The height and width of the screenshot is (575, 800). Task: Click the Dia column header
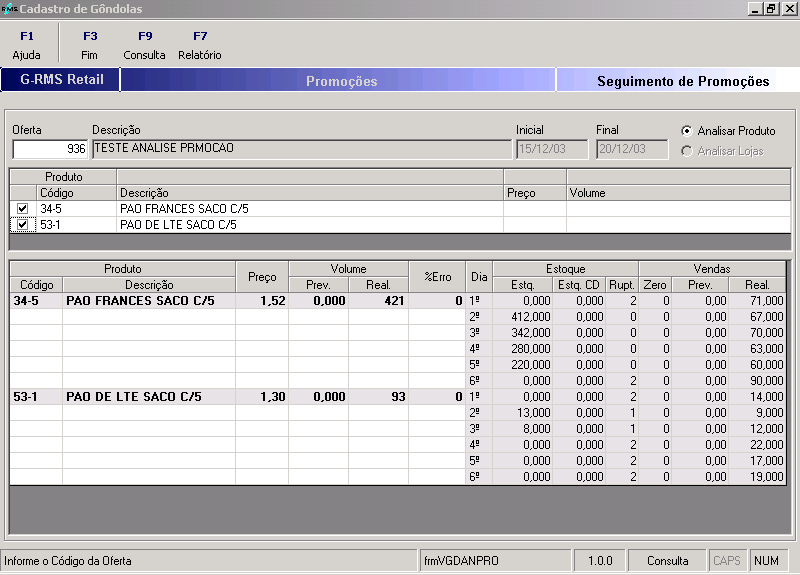479,277
